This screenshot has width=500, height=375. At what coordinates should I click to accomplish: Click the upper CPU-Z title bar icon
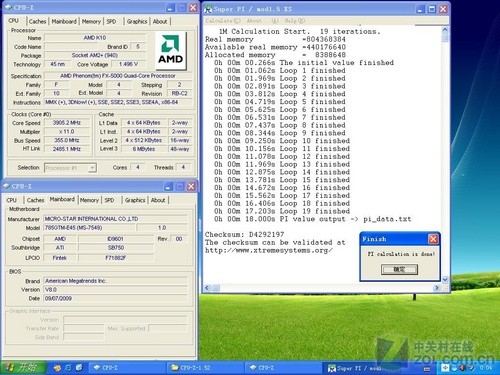[8, 7]
